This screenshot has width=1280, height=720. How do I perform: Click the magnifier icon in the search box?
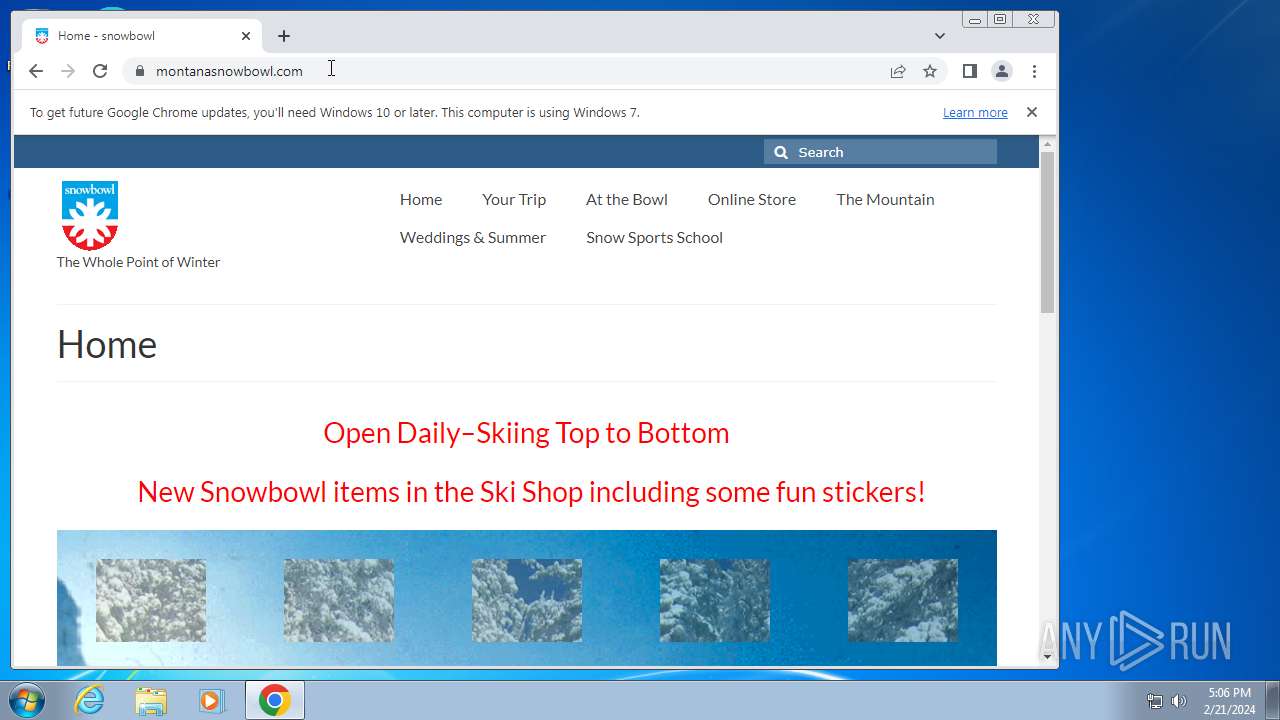tap(781, 152)
